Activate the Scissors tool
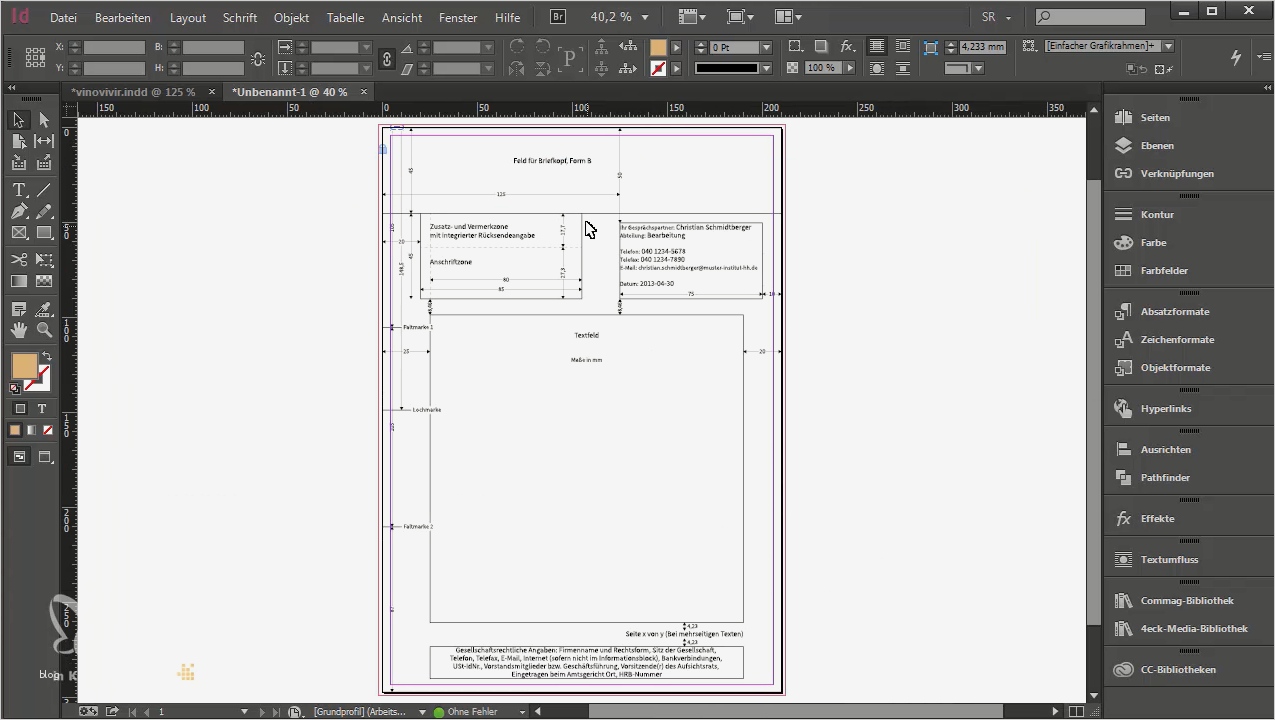This screenshot has width=1275, height=720. click(19, 260)
